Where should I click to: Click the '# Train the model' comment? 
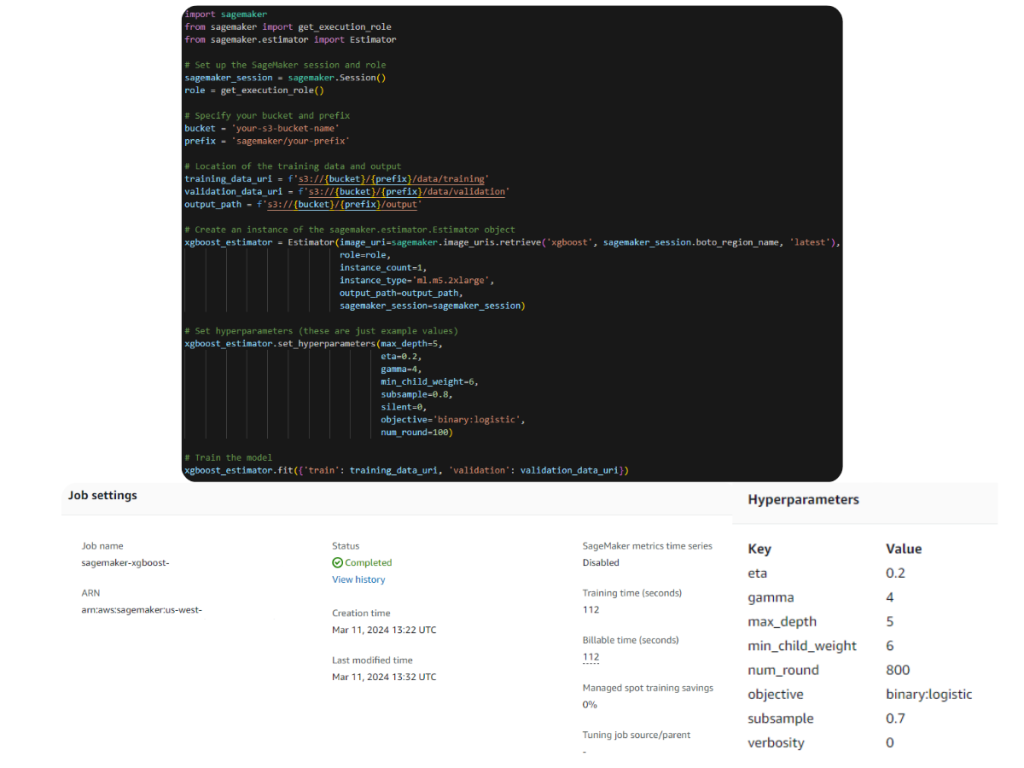pos(228,458)
